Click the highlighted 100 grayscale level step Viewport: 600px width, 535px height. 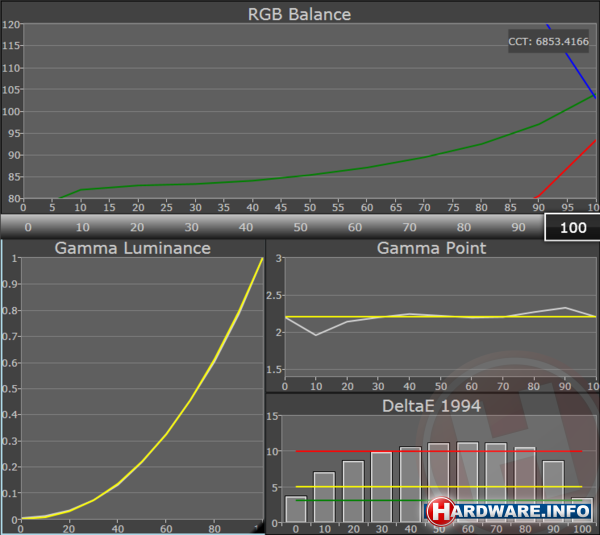point(572,227)
